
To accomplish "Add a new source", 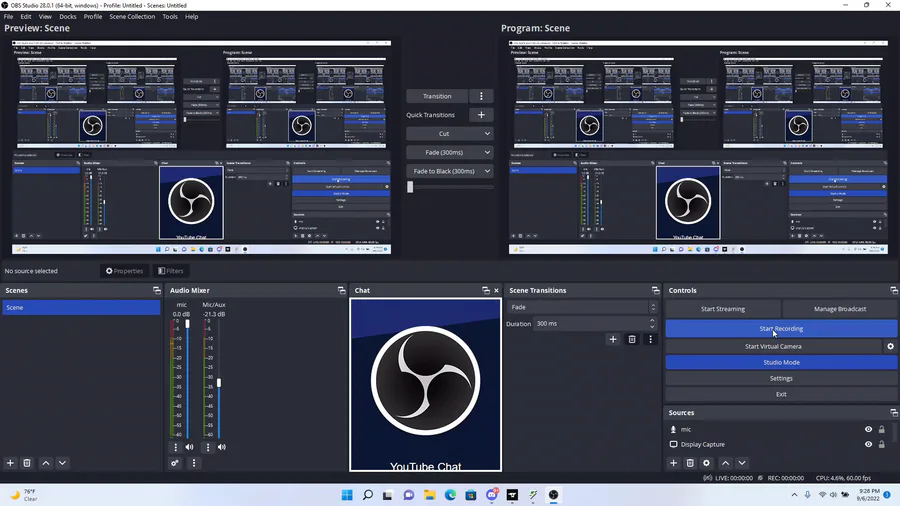I will pos(673,463).
